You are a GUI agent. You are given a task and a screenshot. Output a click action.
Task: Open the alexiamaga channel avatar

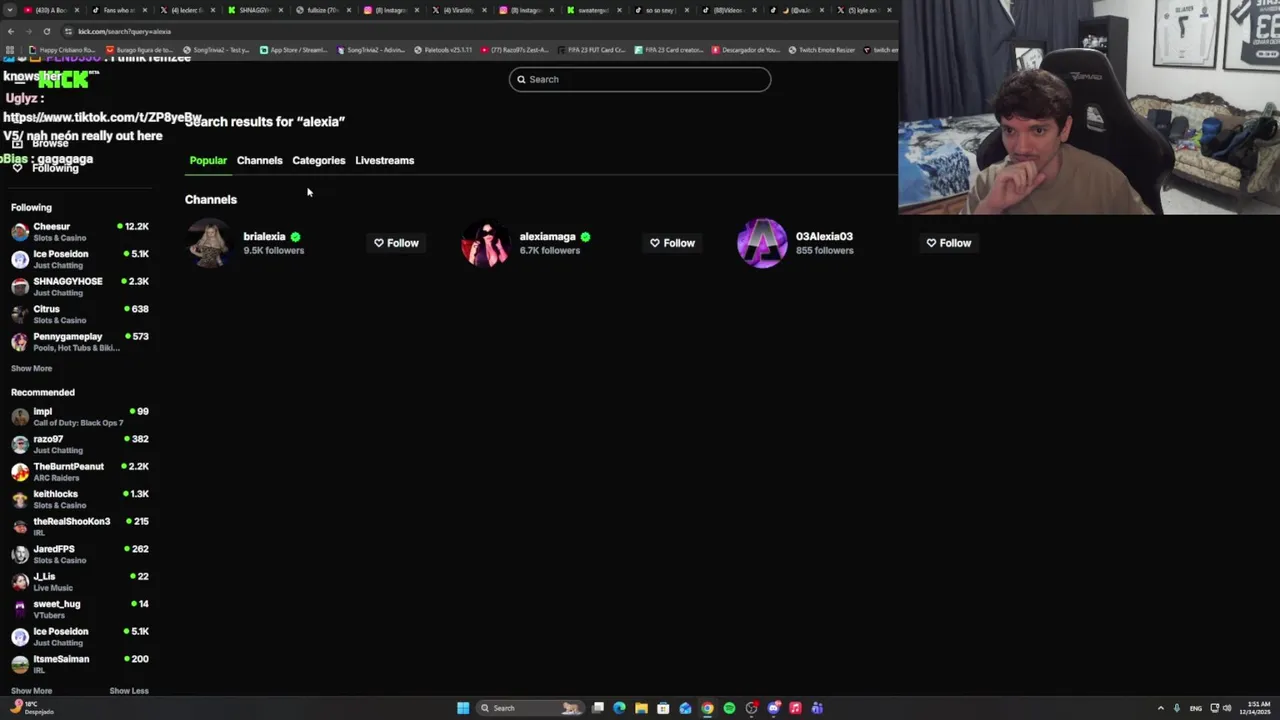point(485,243)
